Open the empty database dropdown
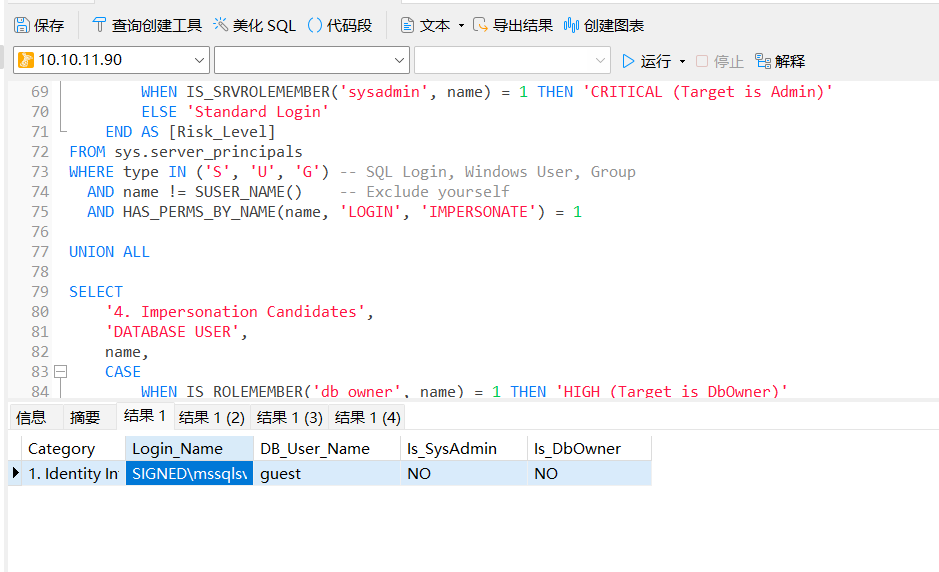Image resolution: width=939 pixels, height=572 pixels. (400, 61)
